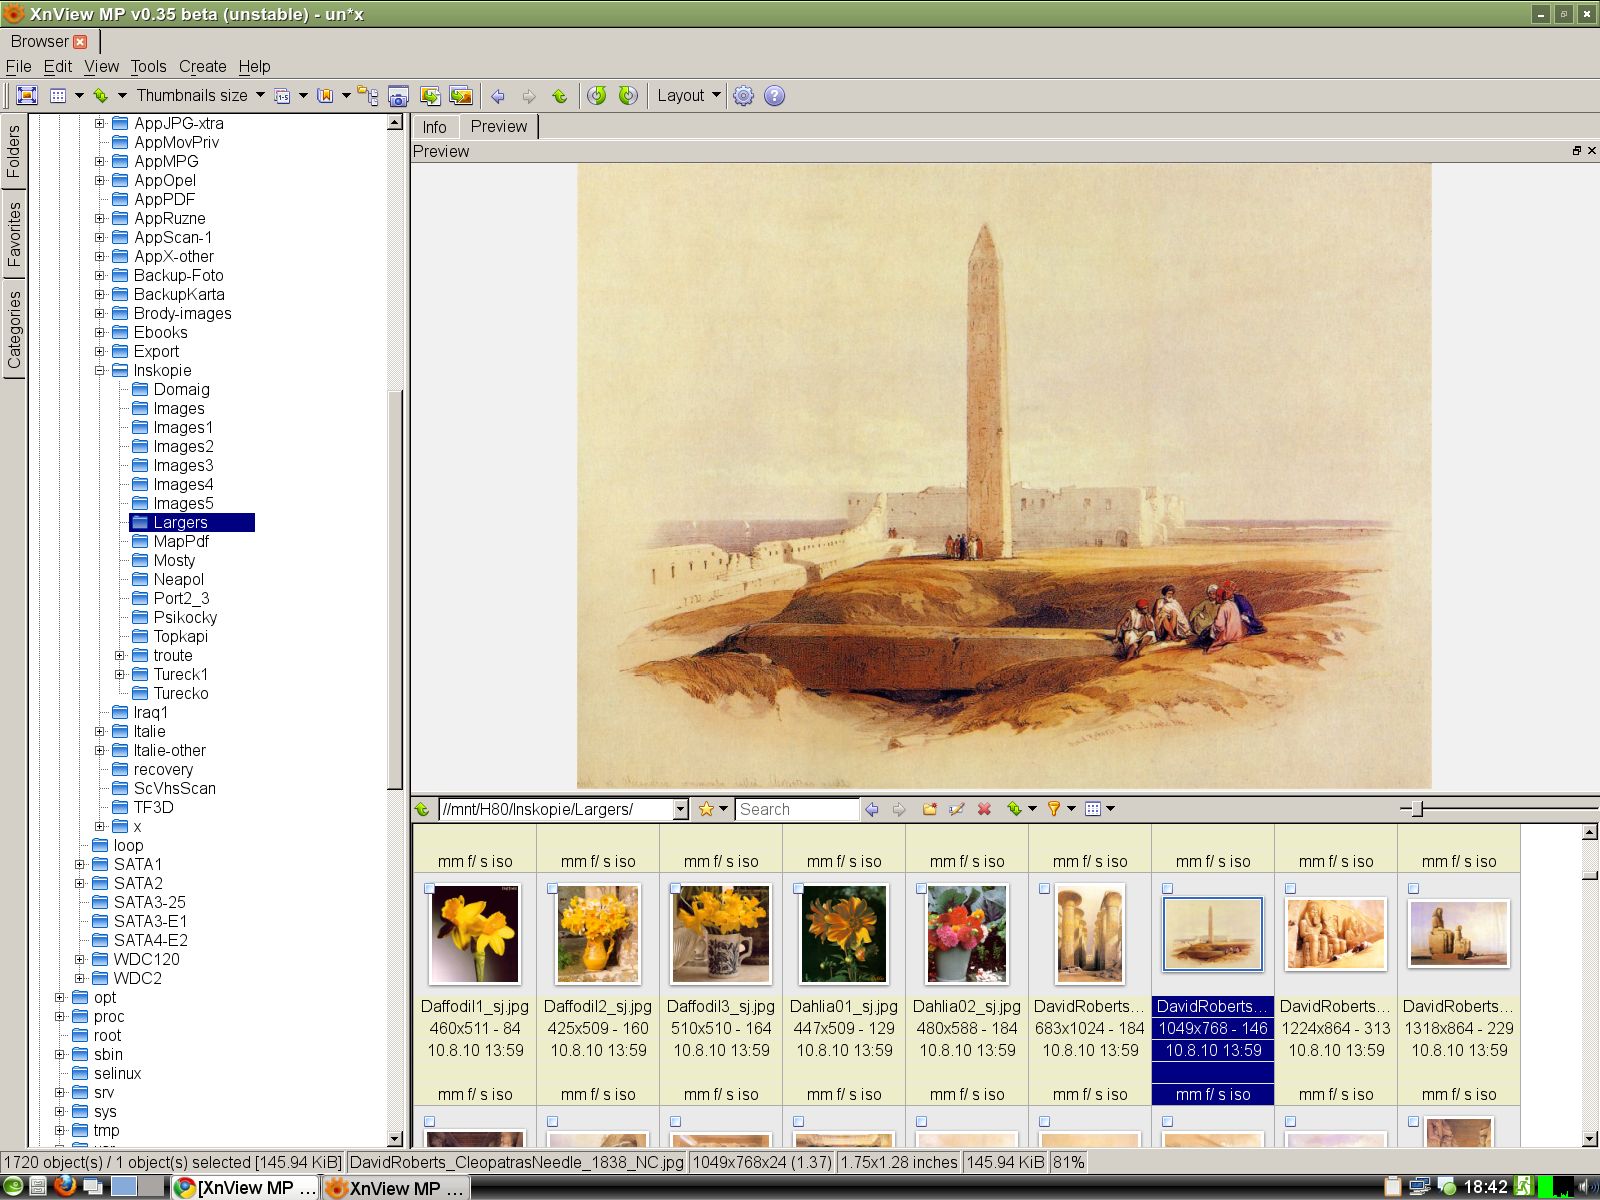The width and height of the screenshot is (1600, 1200).
Task: Close the Browser tab with red X
Action: 80,42
